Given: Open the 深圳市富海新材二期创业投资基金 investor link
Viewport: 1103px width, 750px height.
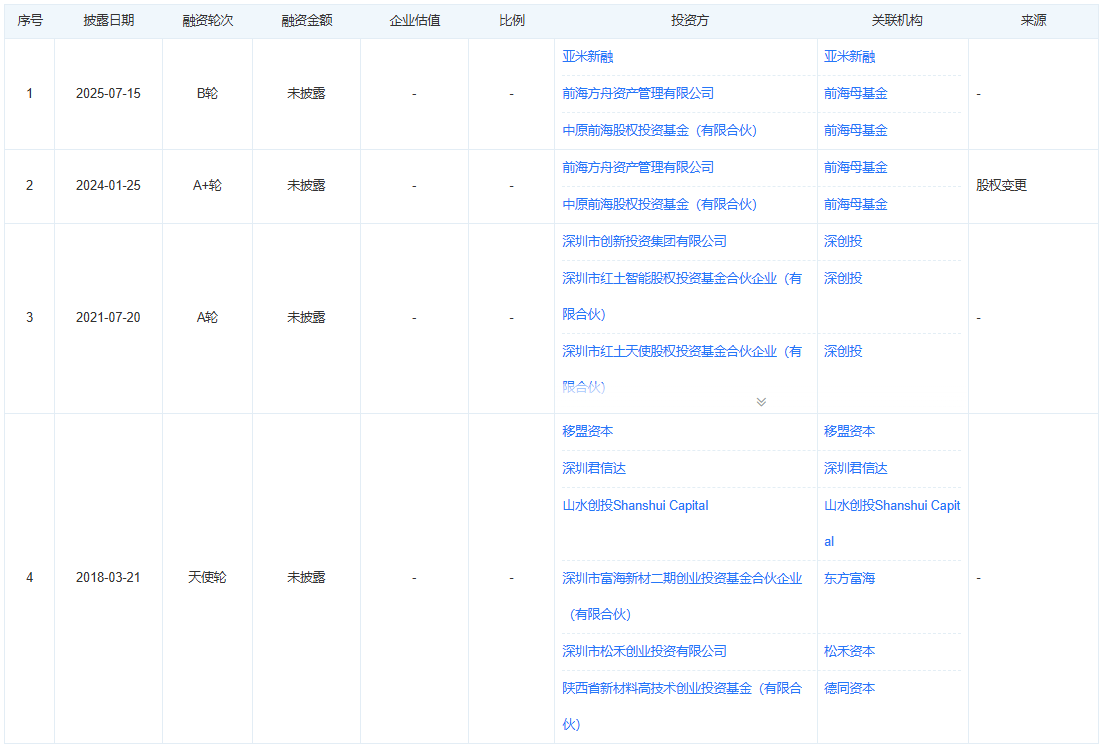Looking at the screenshot, I should click(681, 578).
